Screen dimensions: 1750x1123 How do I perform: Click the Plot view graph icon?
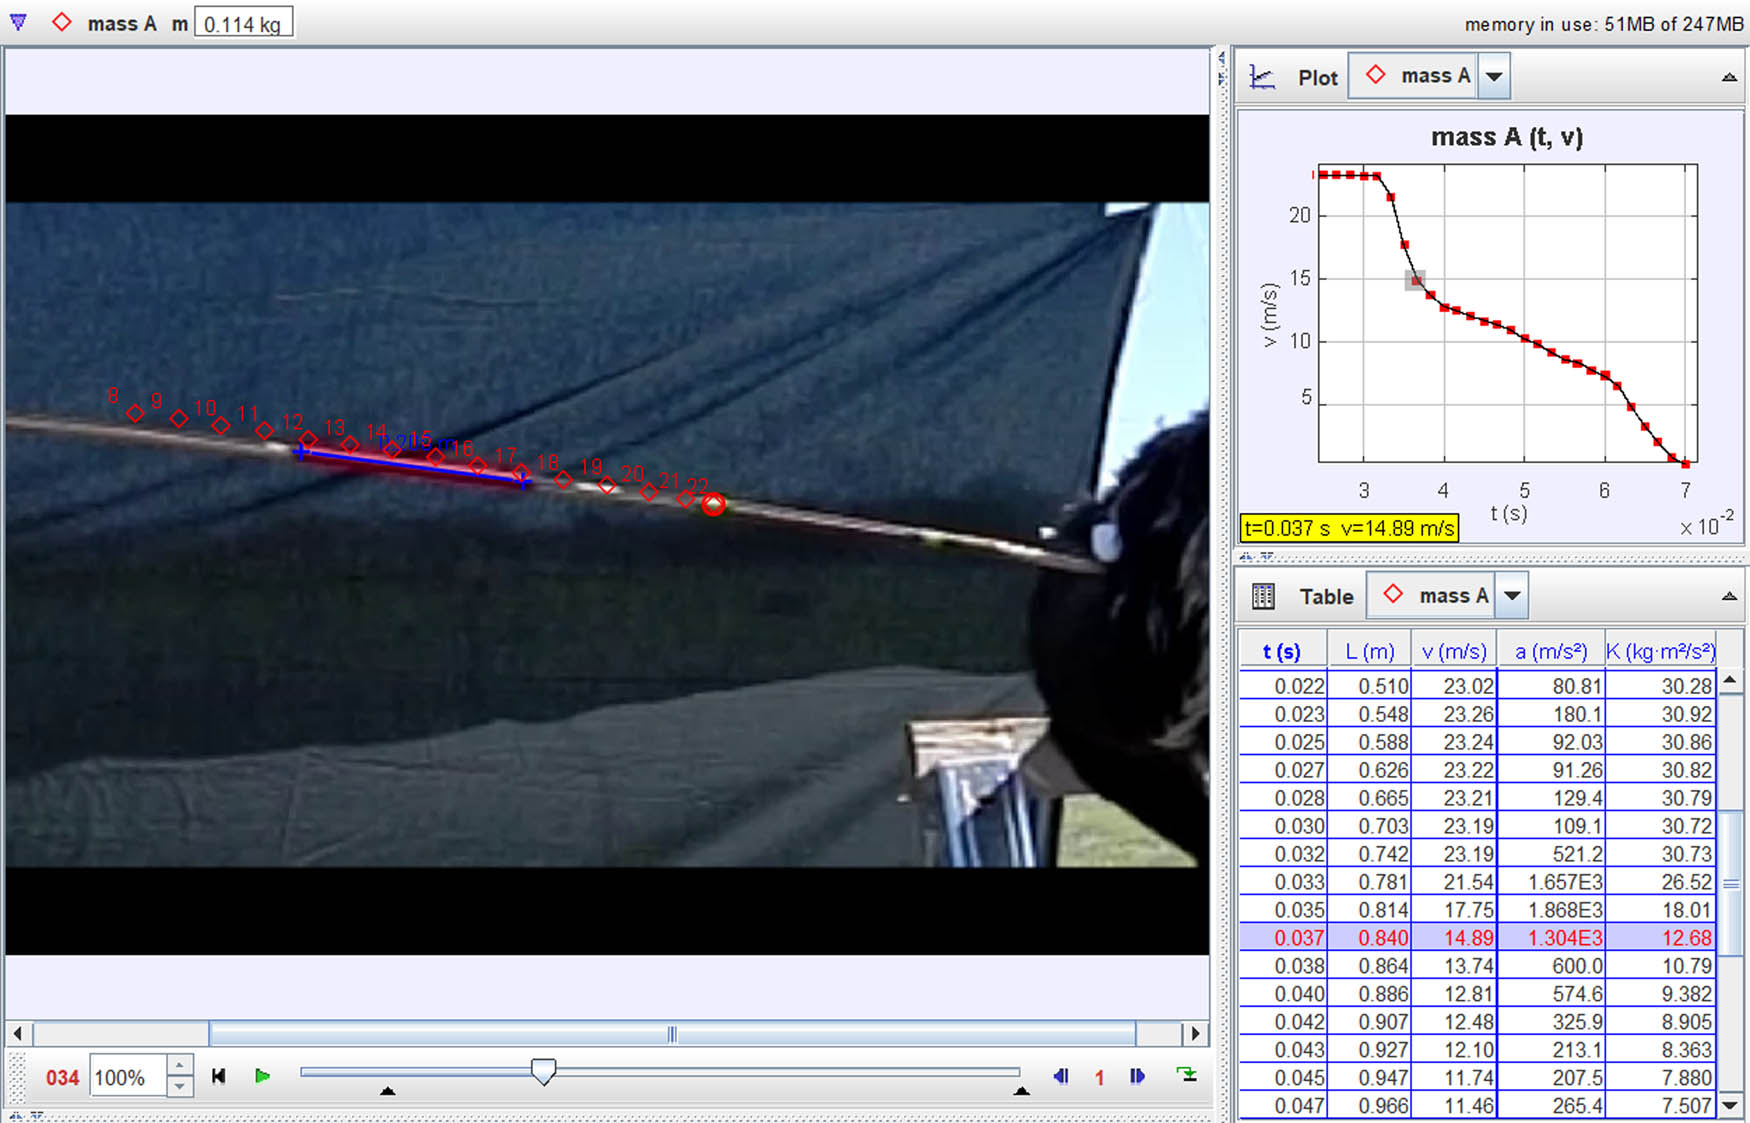[1263, 77]
